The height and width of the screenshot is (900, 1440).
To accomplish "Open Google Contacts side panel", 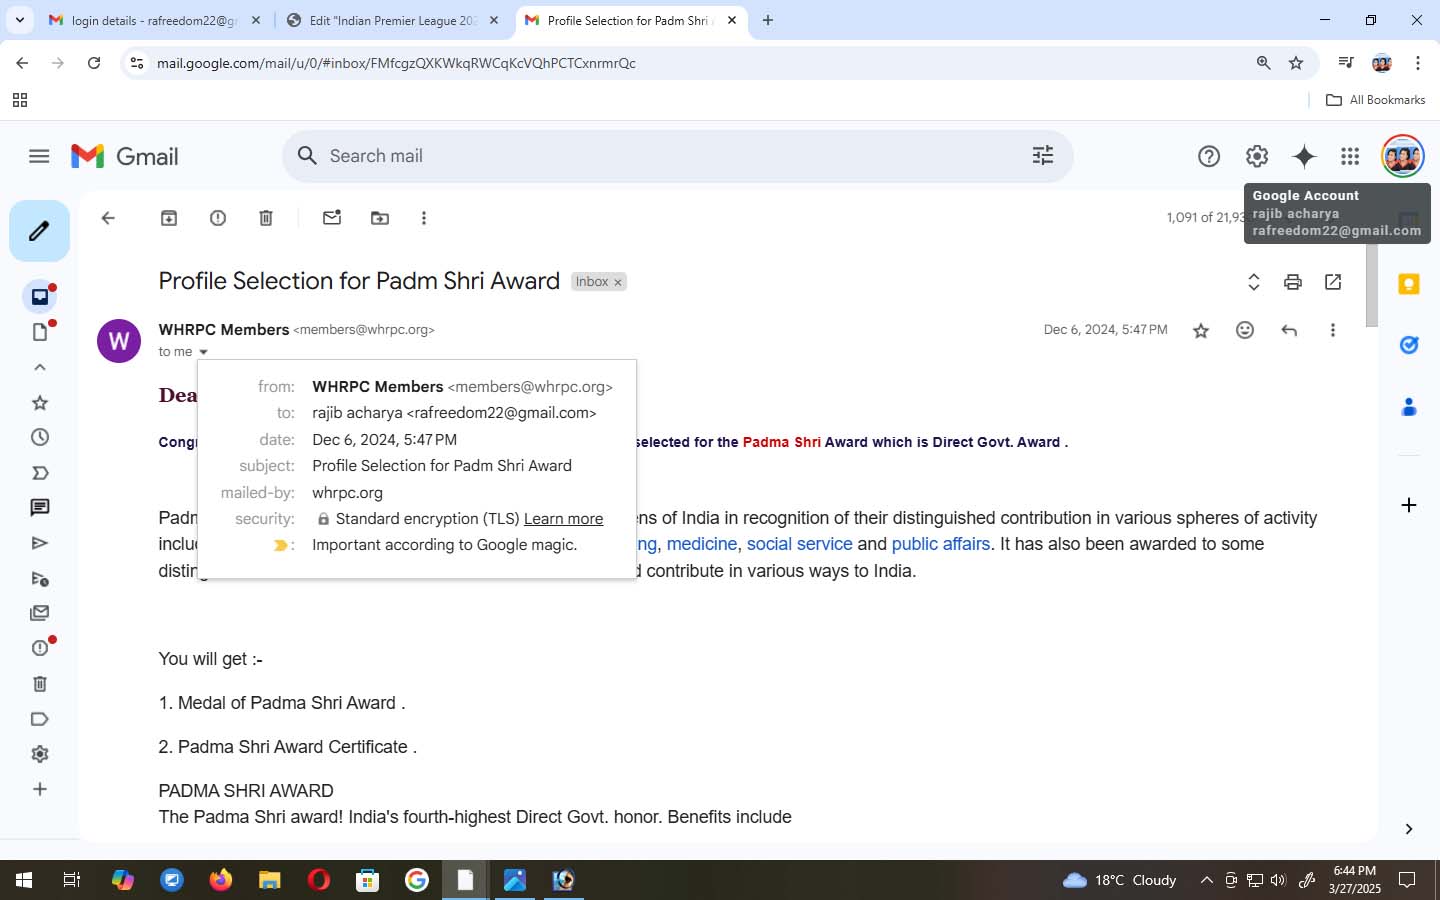I will [x=1409, y=406].
